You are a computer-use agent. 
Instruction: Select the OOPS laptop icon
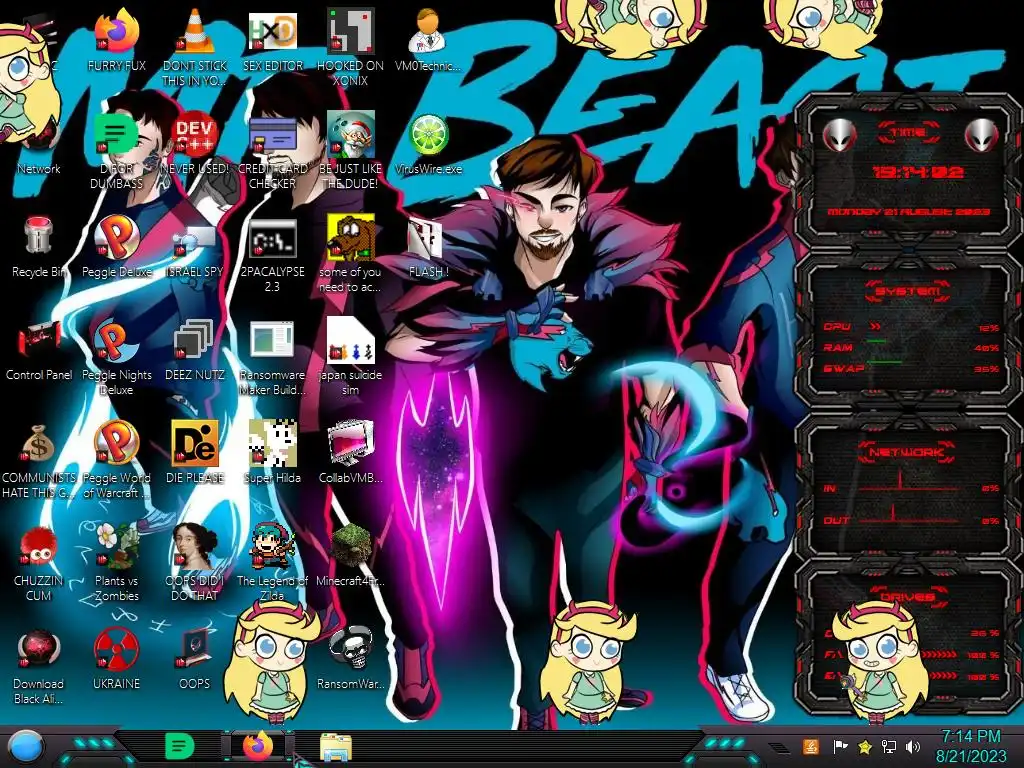tap(195, 649)
